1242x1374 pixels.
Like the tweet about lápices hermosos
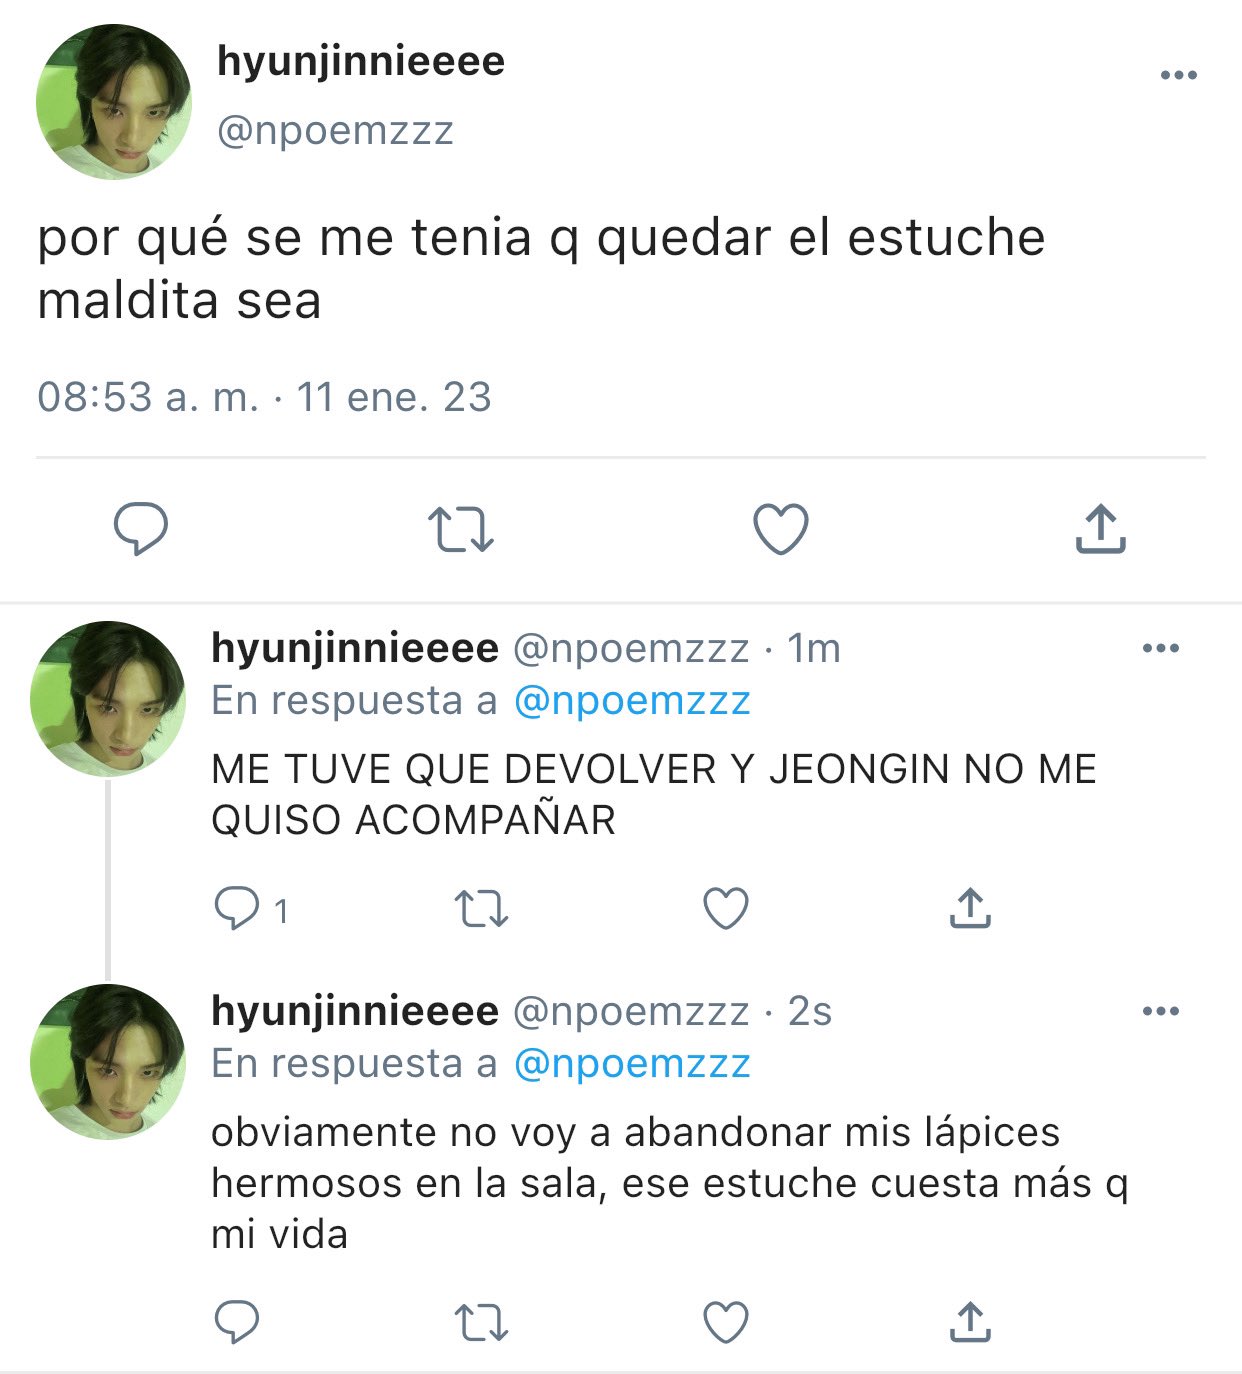[726, 1322]
